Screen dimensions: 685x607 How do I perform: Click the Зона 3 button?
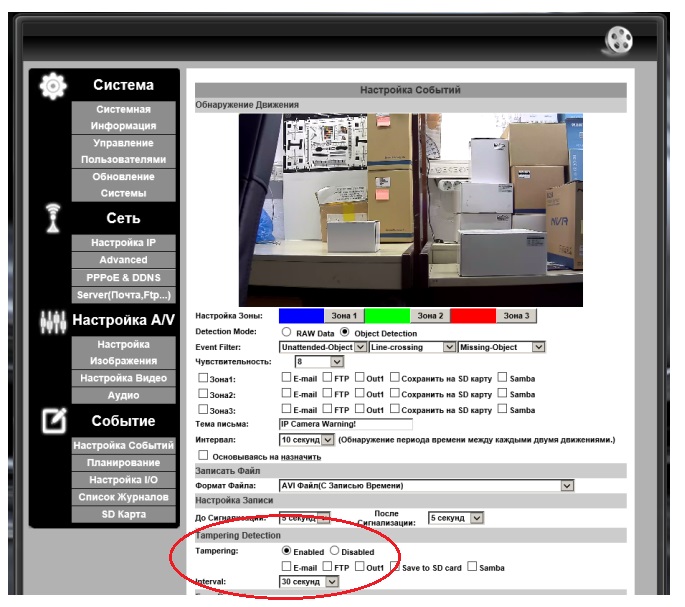coord(516,316)
